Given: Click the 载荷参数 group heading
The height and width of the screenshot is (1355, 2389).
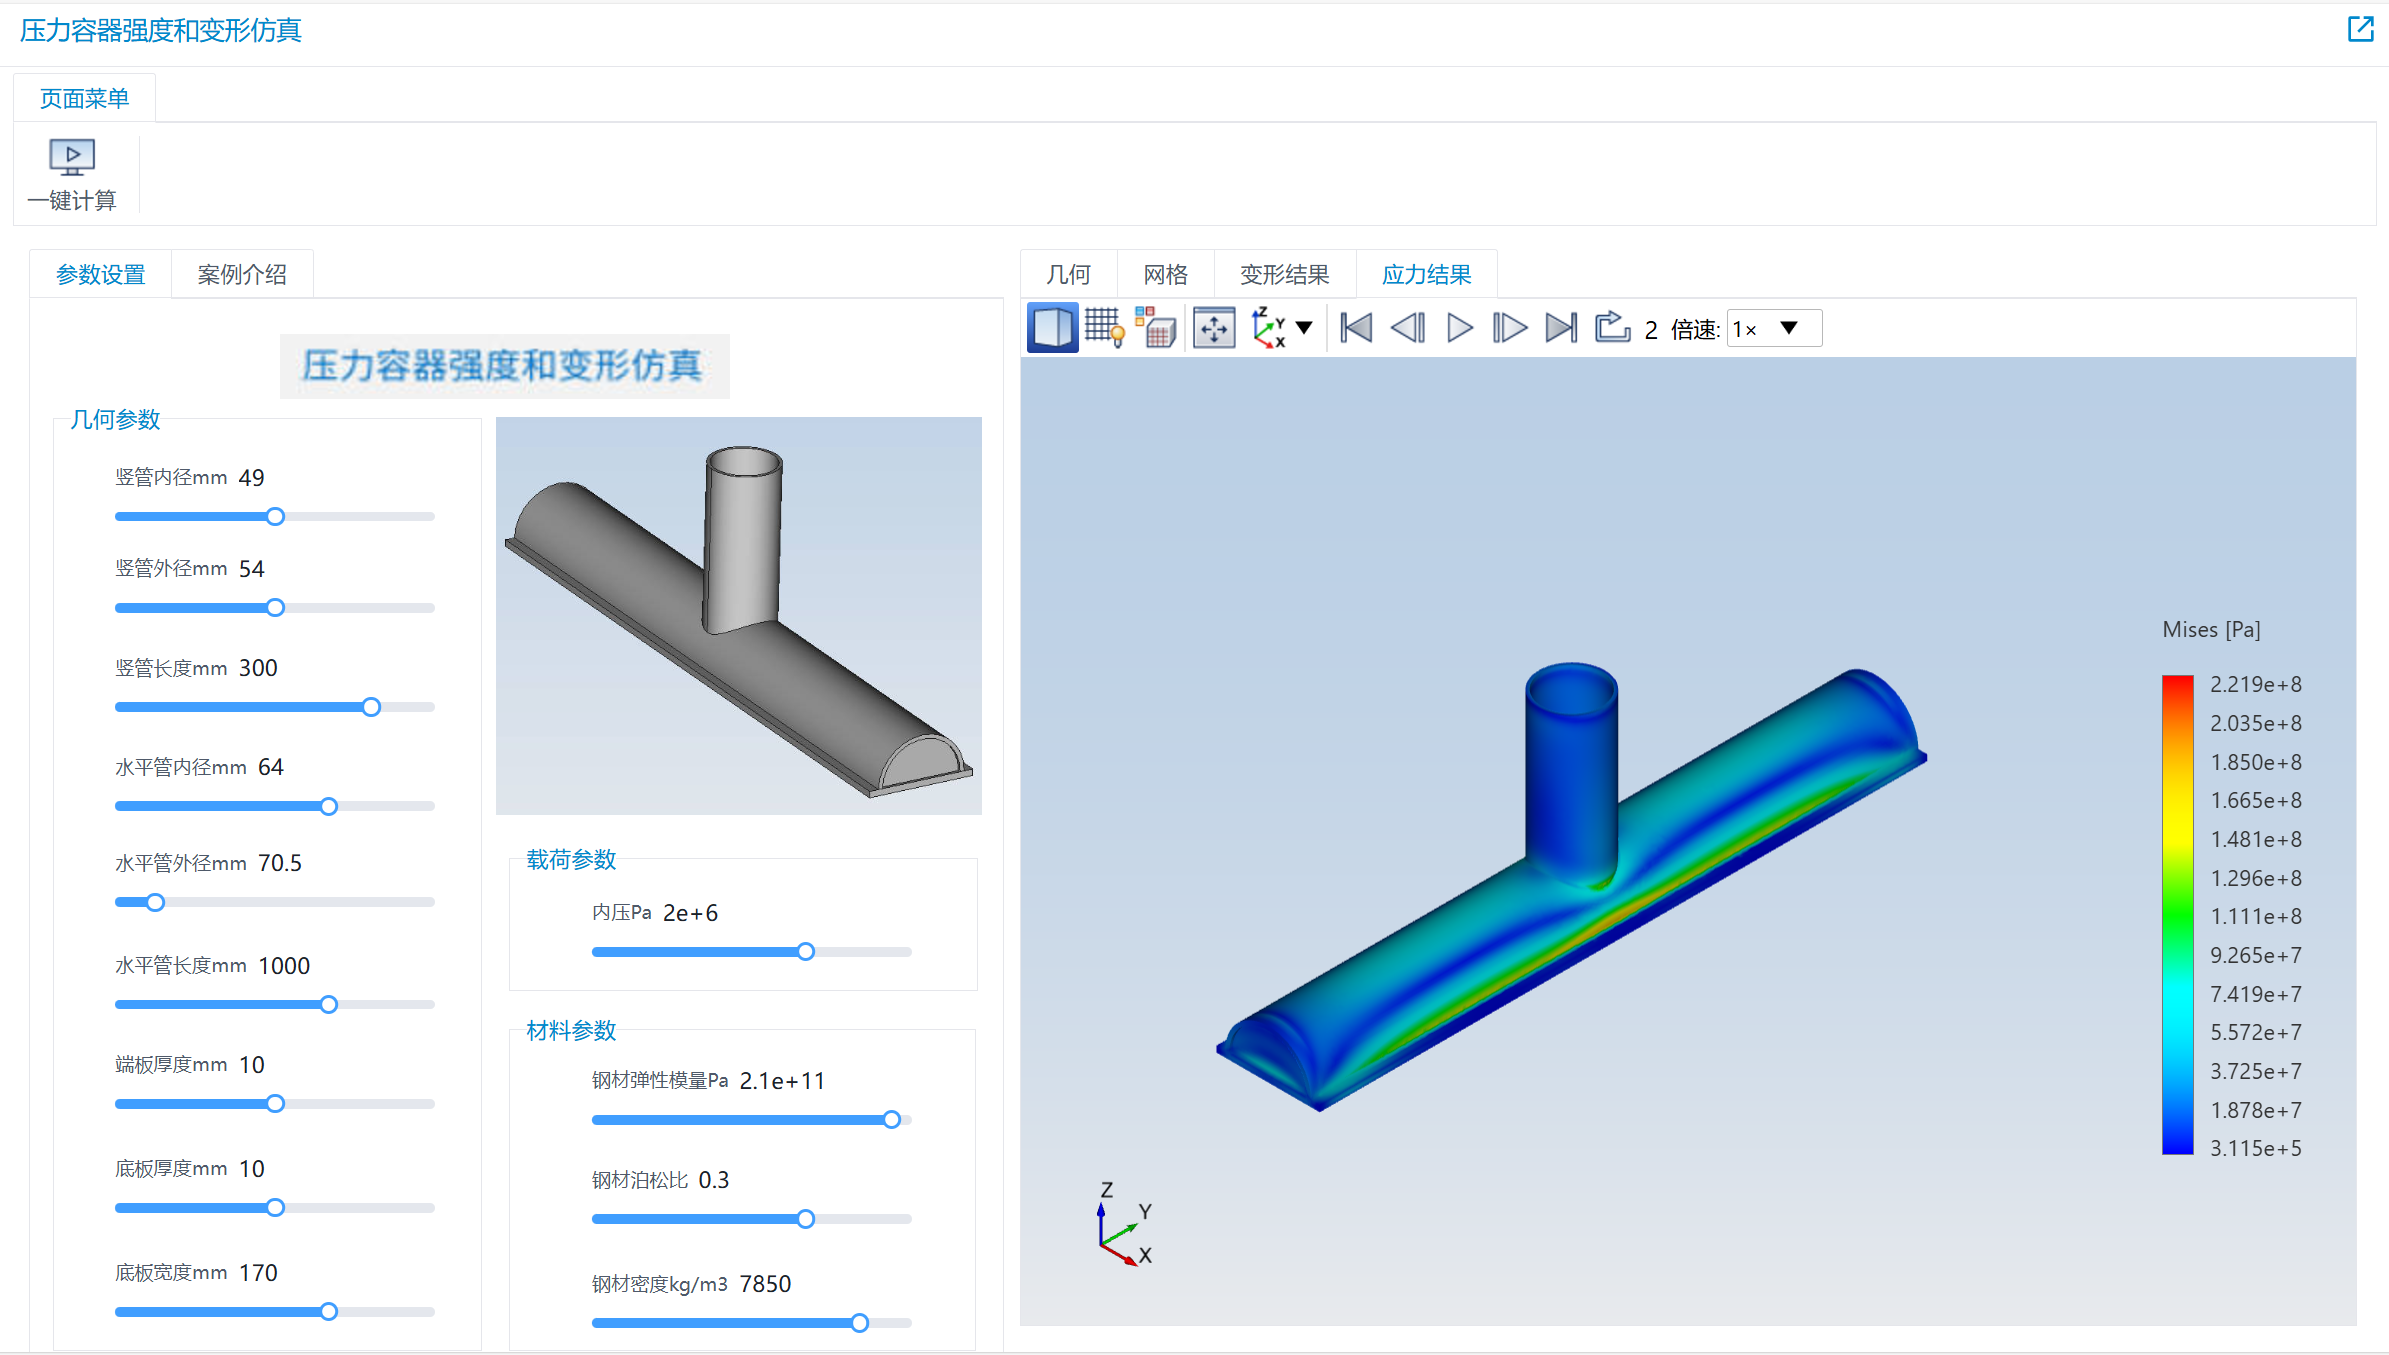Looking at the screenshot, I should [571, 859].
